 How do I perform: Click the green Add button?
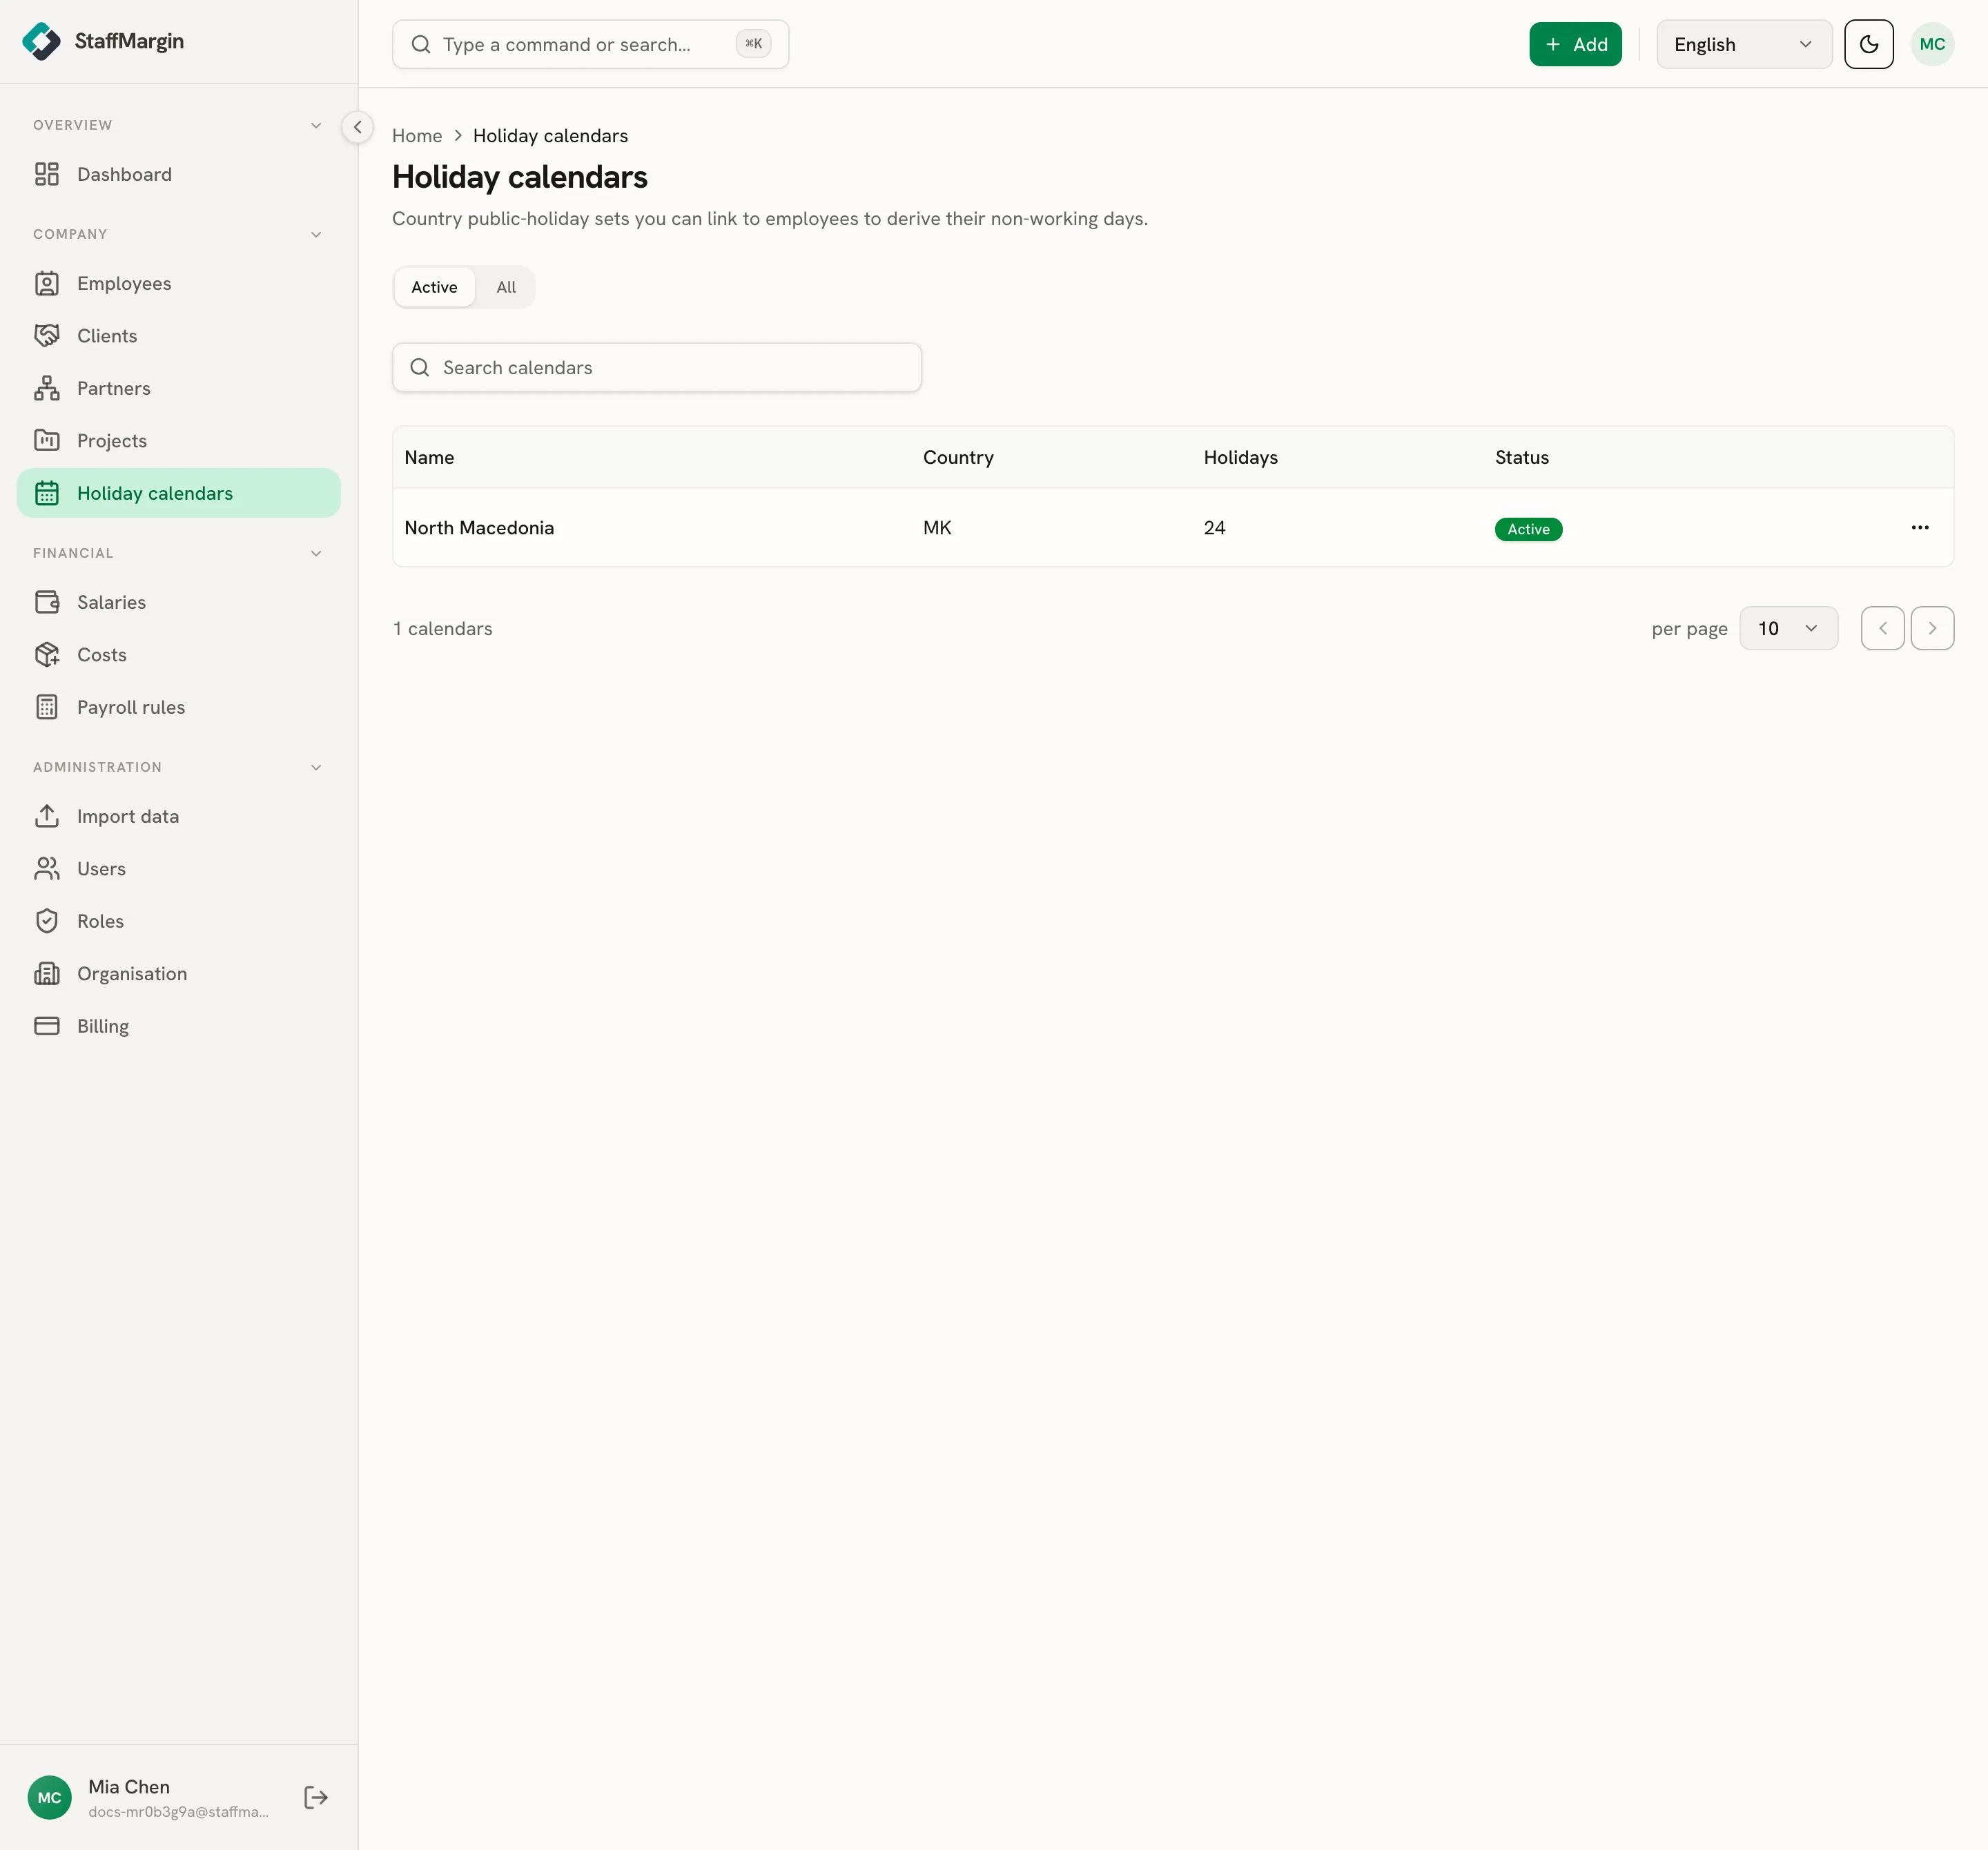[x=1575, y=44]
